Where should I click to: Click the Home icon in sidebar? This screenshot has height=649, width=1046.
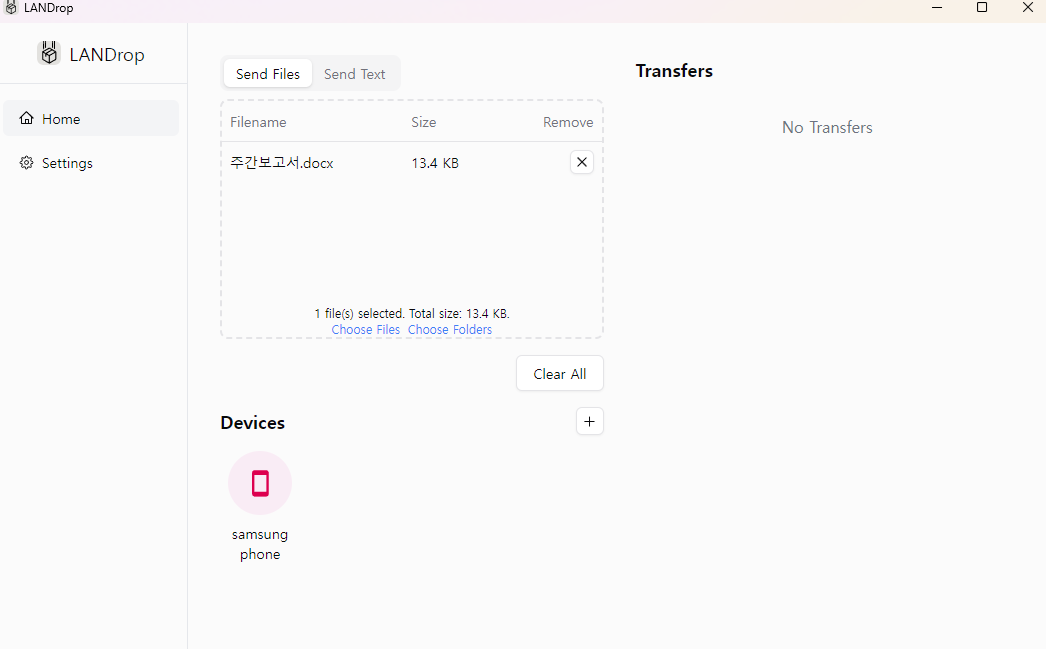(x=27, y=118)
